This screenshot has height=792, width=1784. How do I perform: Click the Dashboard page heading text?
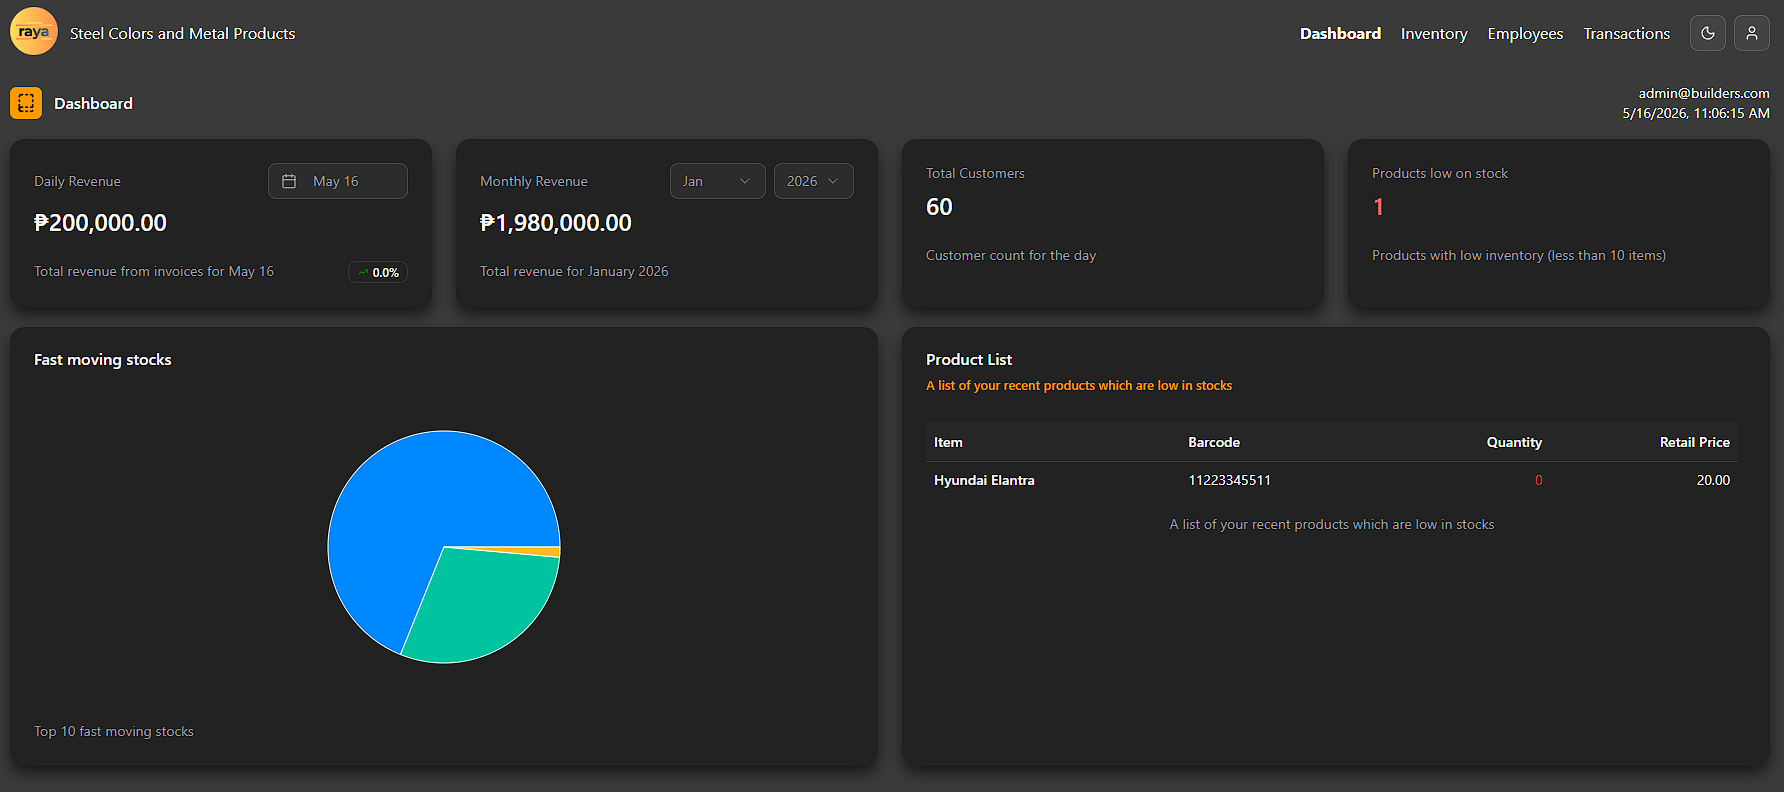click(x=93, y=103)
